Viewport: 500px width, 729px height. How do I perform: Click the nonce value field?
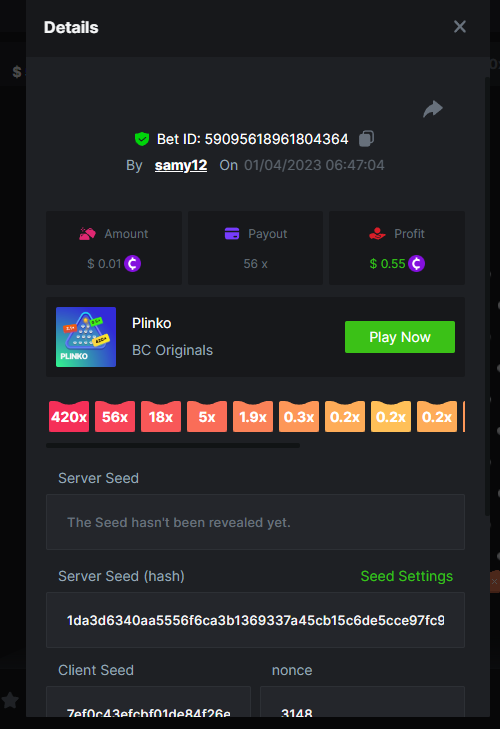tap(362, 702)
